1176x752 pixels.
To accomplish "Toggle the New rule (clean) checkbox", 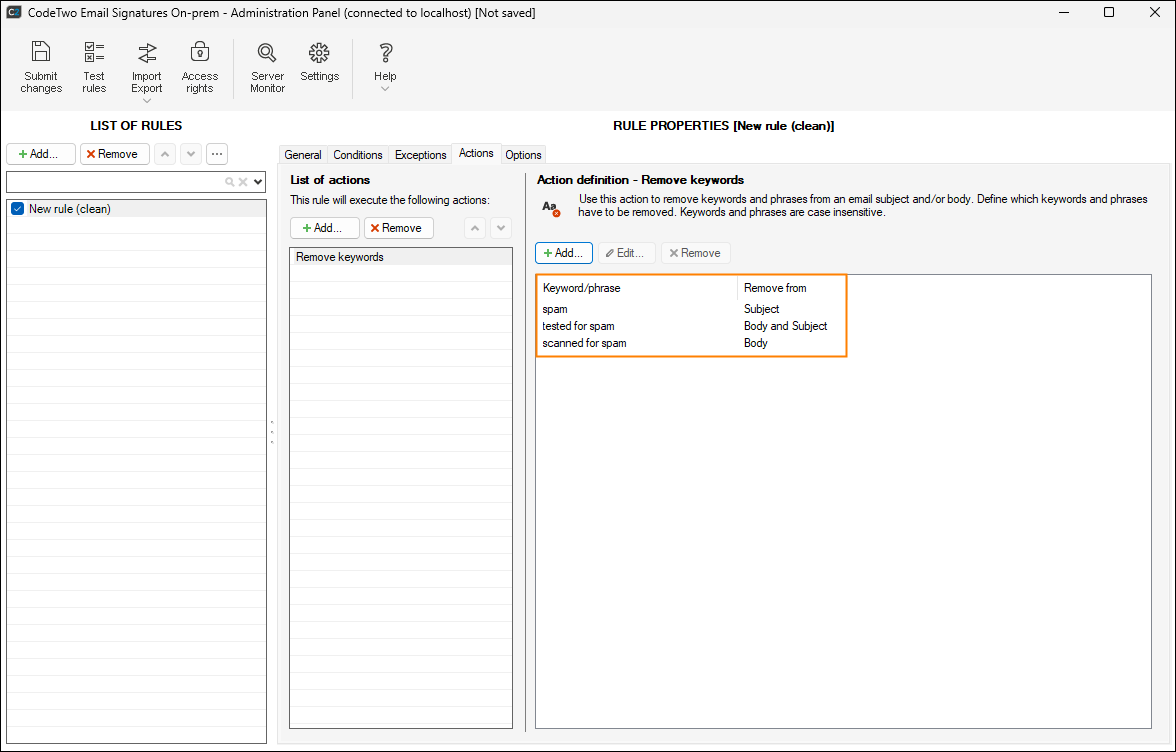I will [17, 209].
